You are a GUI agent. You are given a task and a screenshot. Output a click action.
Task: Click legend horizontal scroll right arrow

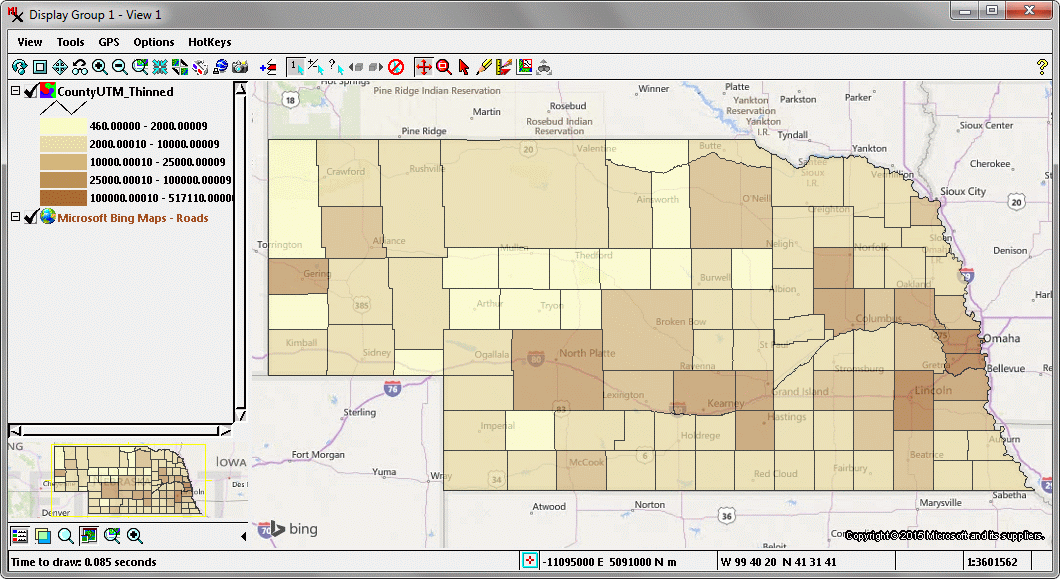pos(225,431)
